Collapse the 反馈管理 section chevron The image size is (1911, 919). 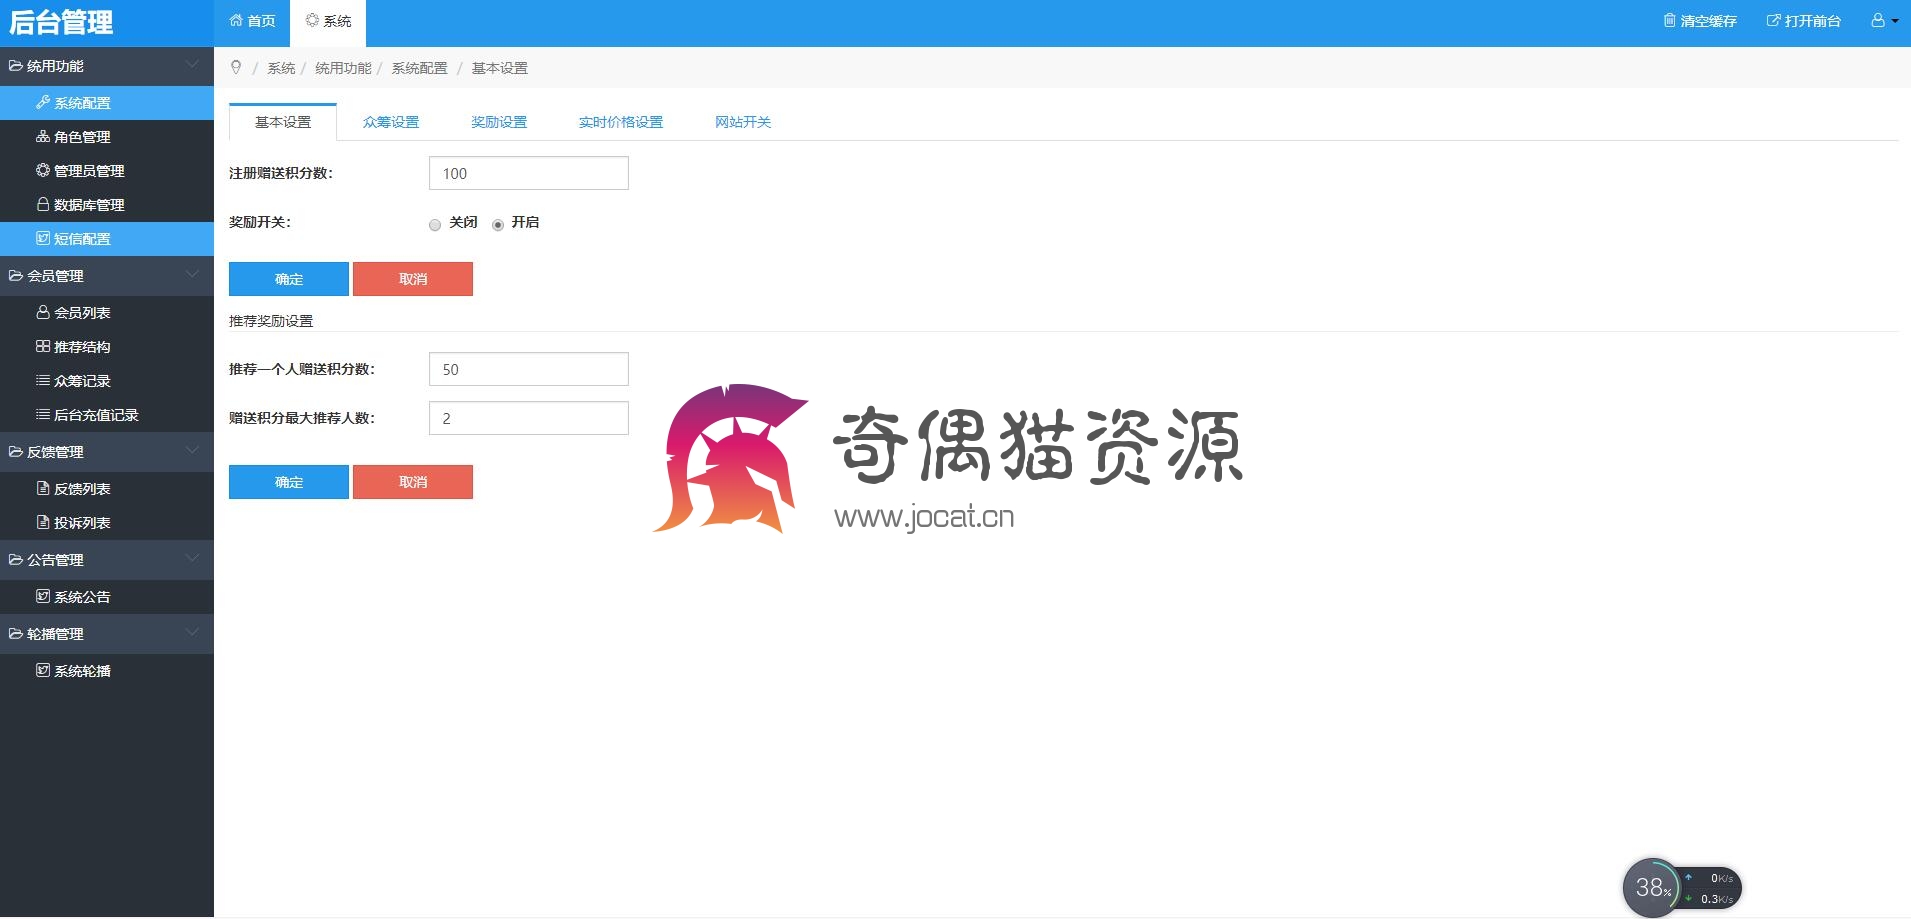click(x=192, y=451)
